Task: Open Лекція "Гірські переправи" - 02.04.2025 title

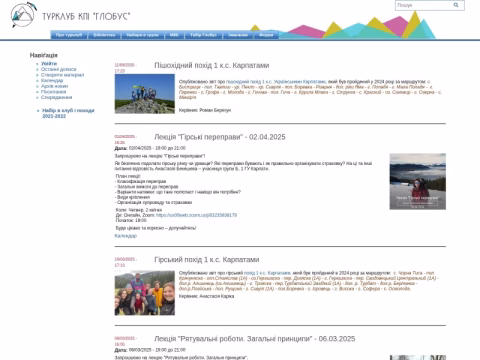Action: click(219, 137)
